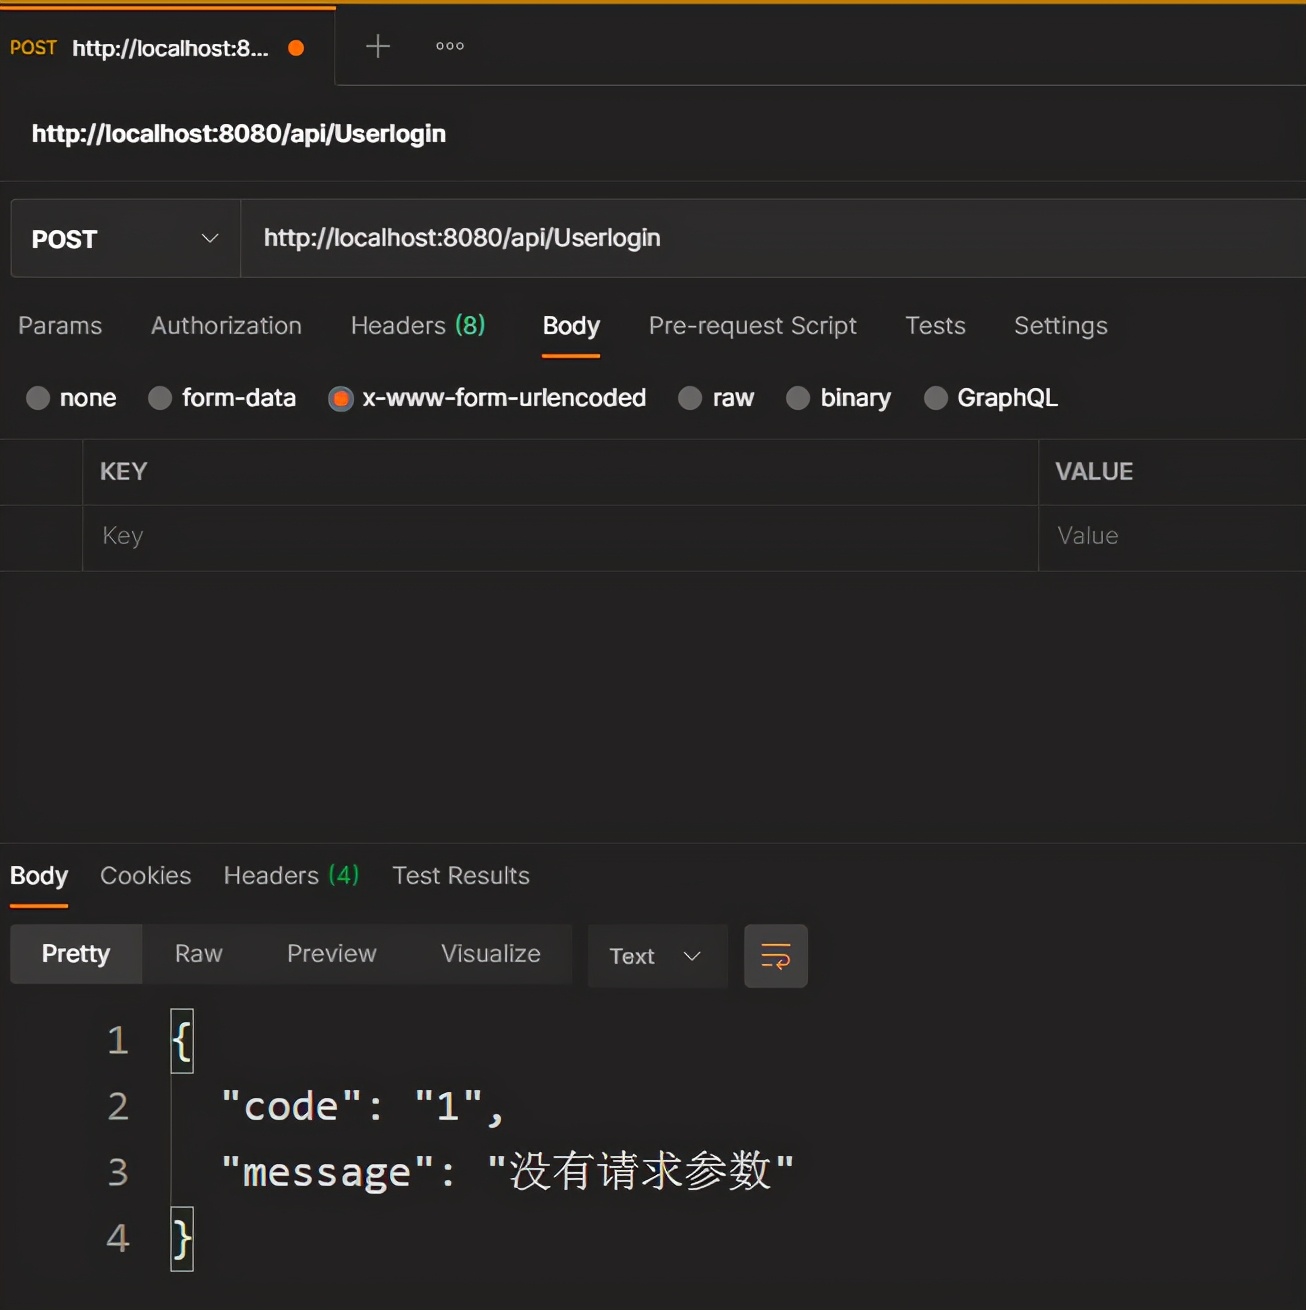This screenshot has width=1306, height=1310.
Task: Open the Tests tab
Action: pos(936,326)
